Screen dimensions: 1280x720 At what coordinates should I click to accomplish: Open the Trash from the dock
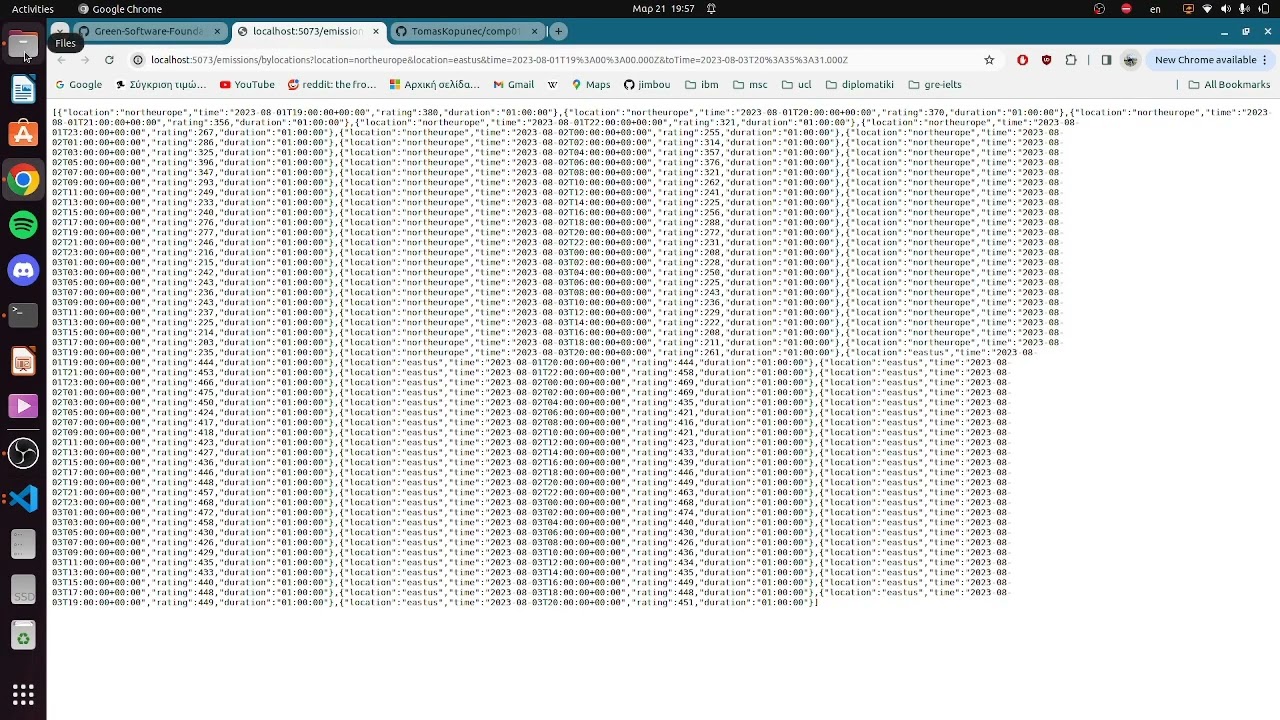tap(23, 636)
